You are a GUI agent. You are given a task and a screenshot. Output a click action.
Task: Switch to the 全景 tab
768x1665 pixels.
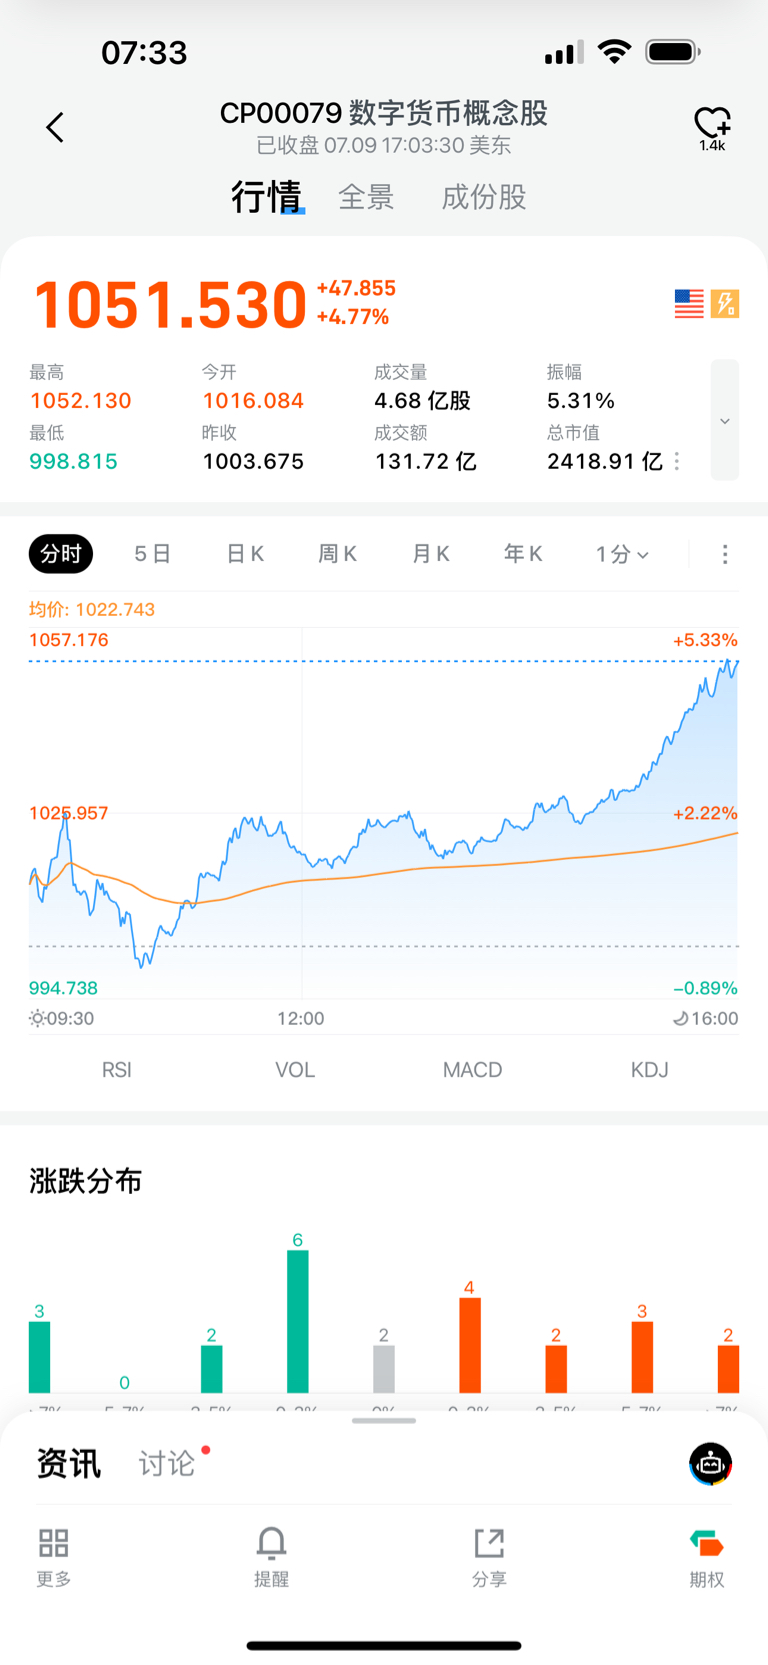(366, 197)
